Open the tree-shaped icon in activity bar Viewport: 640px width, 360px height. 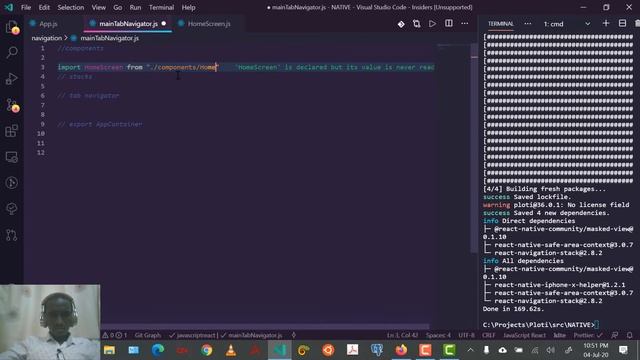[11, 209]
